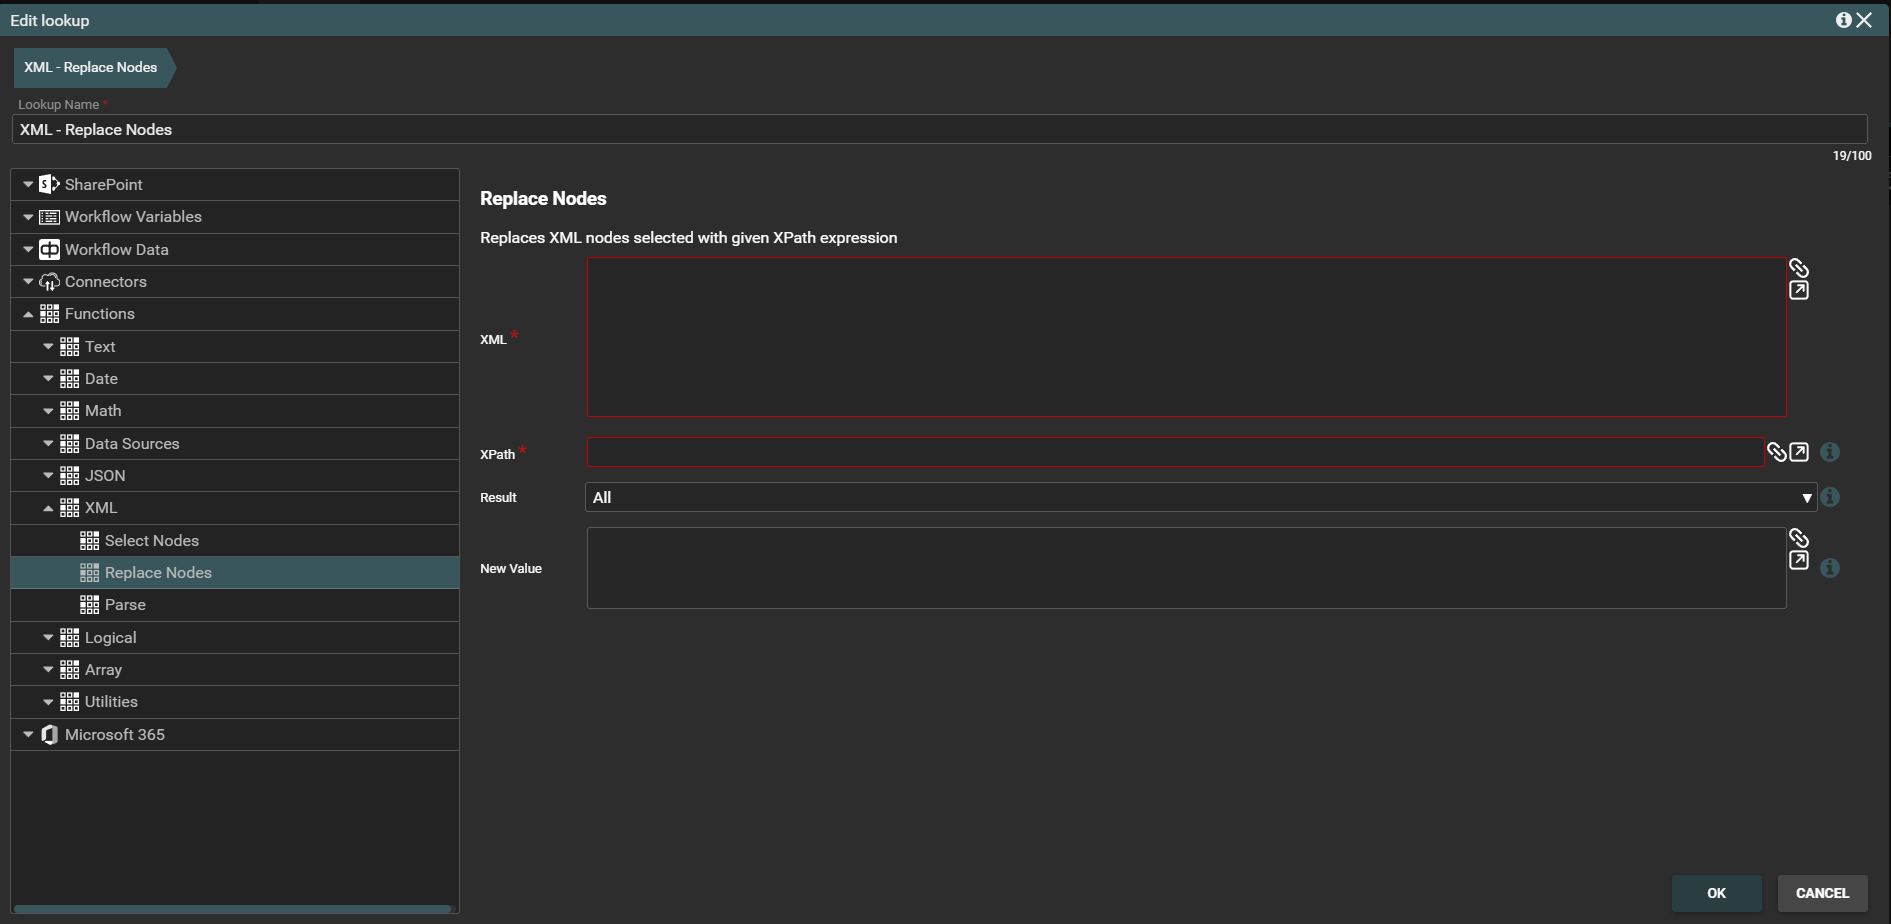Click the XML - Replace Nodes breadcrumb tab
The height and width of the screenshot is (924, 1891).
pyautogui.click(x=91, y=67)
